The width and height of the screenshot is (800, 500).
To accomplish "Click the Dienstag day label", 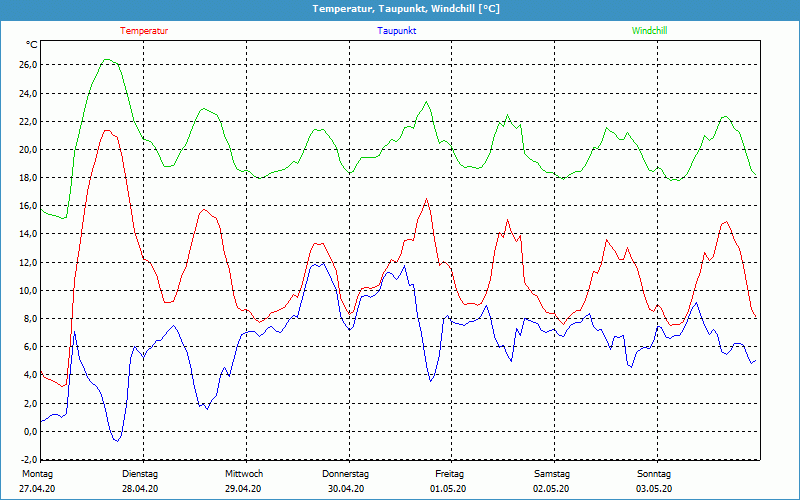I will 140,474.
